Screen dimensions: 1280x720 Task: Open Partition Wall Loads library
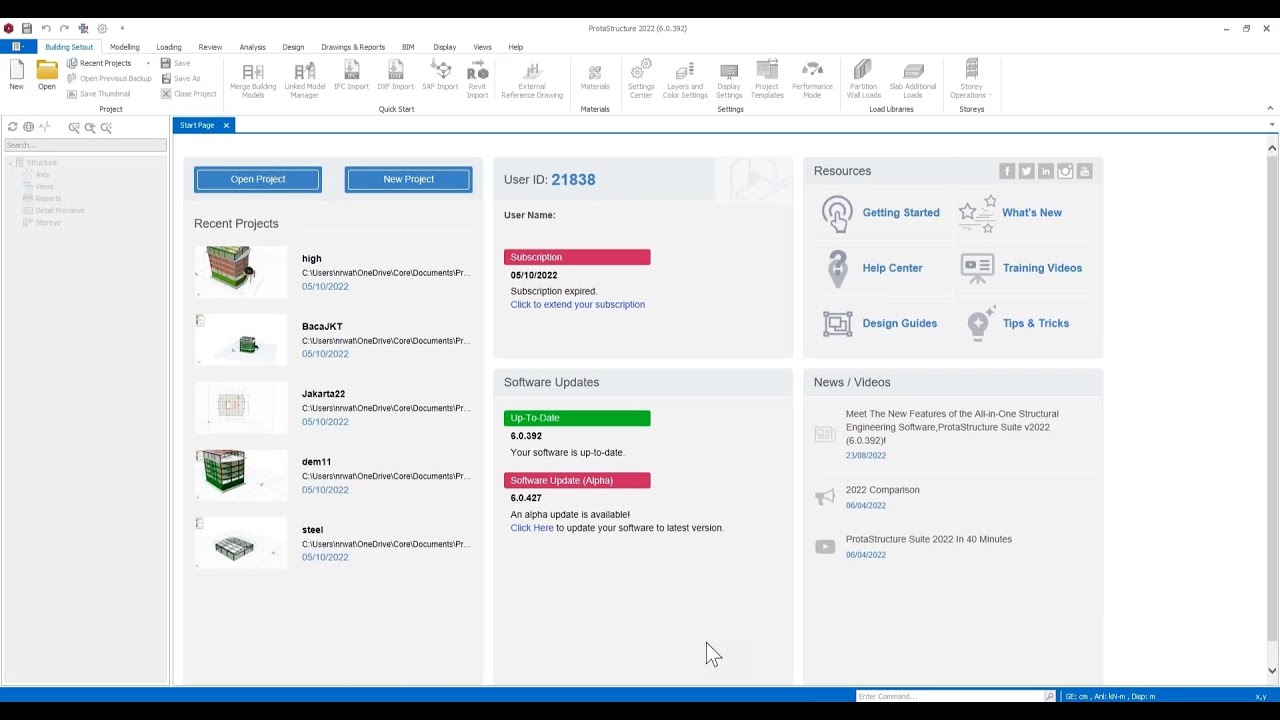tap(863, 80)
